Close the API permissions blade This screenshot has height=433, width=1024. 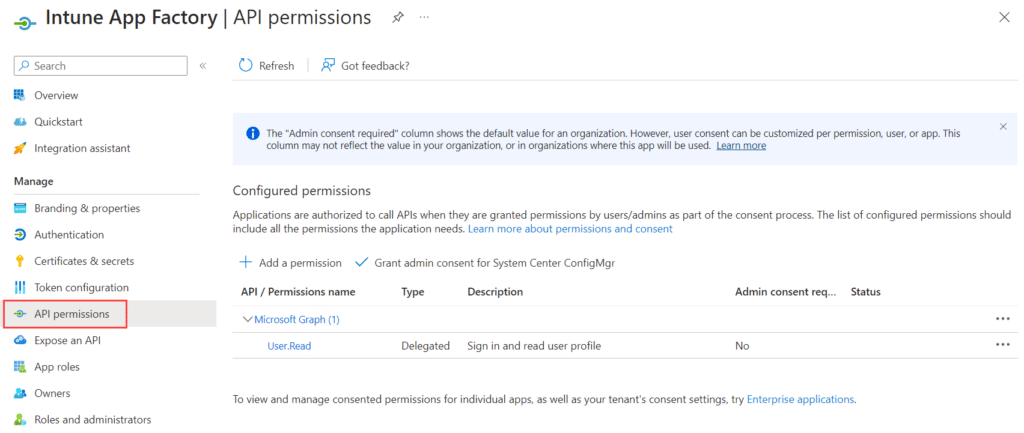(1004, 18)
